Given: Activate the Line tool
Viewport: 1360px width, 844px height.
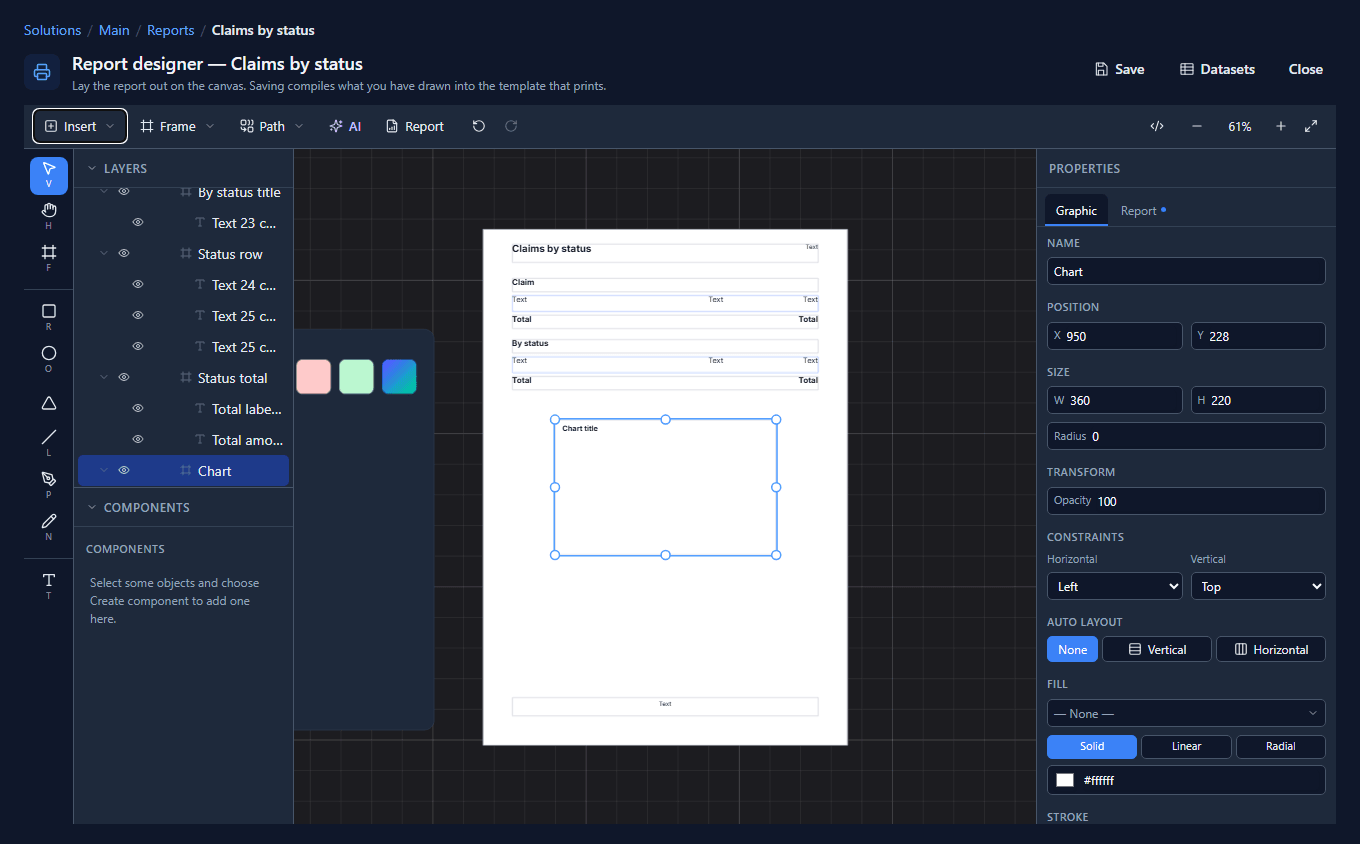Looking at the screenshot, I should coord(49,443).
